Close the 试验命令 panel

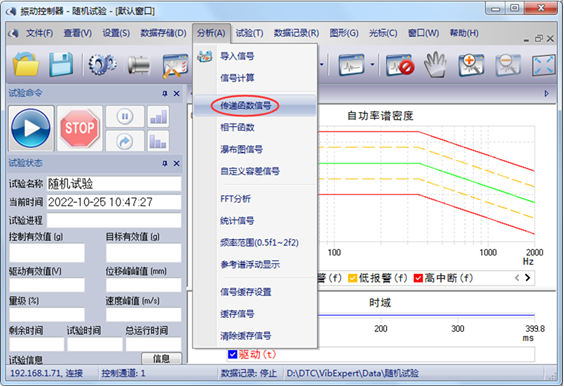coord(177,94)
